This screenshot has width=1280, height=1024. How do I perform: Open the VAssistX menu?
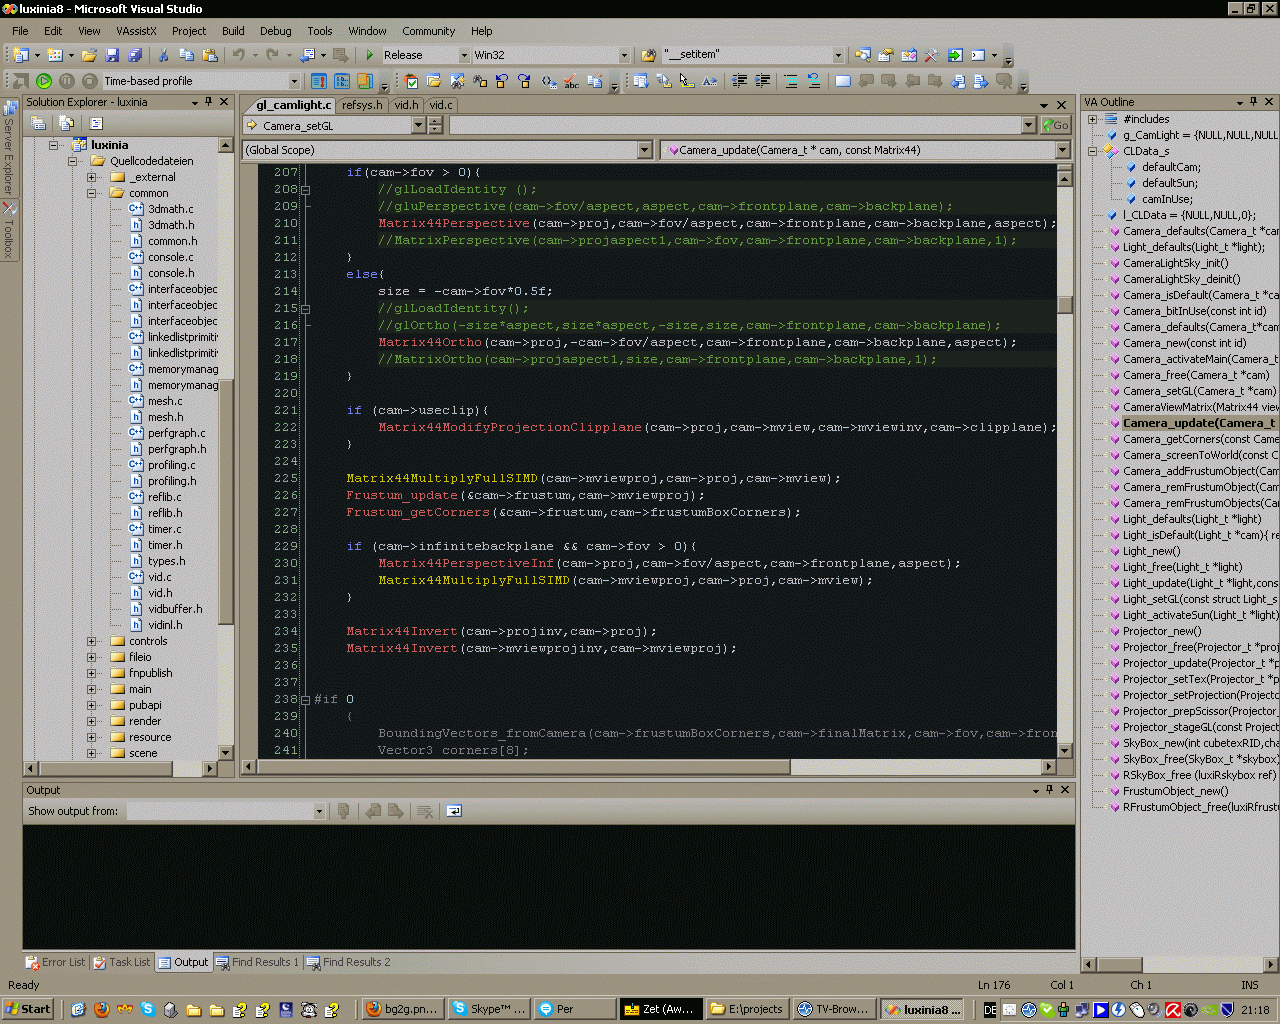point(136,31)
